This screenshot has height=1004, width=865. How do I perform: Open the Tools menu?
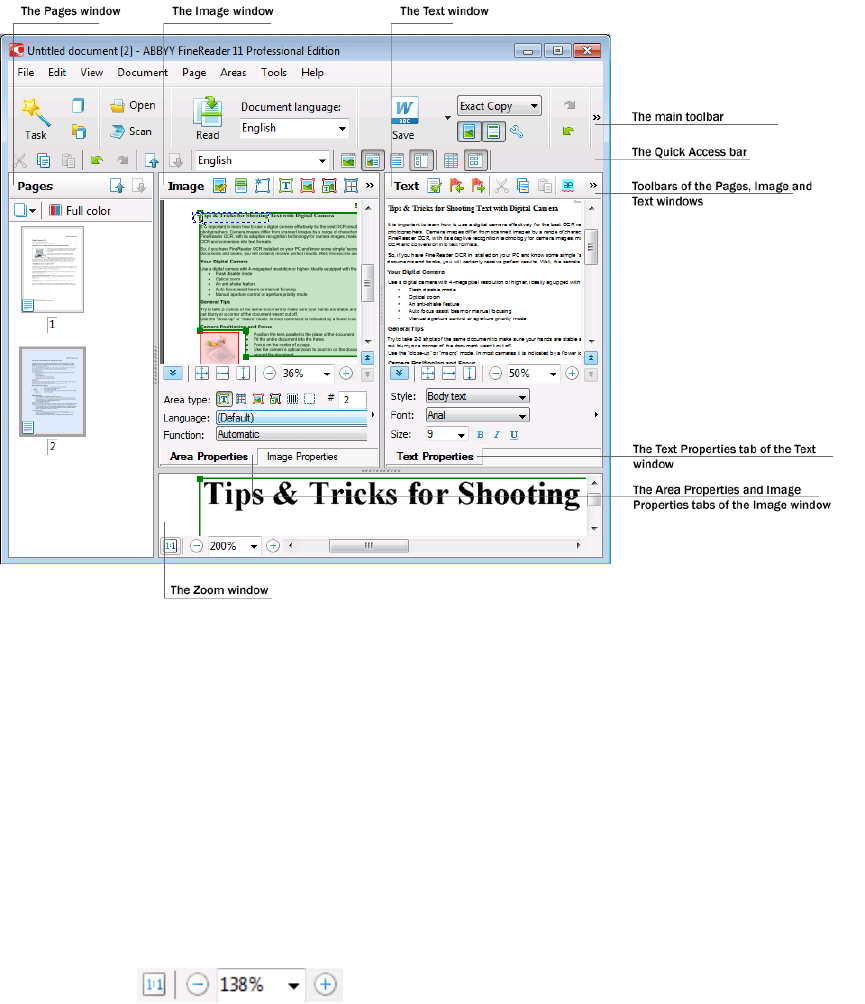[x=274, y=73]
